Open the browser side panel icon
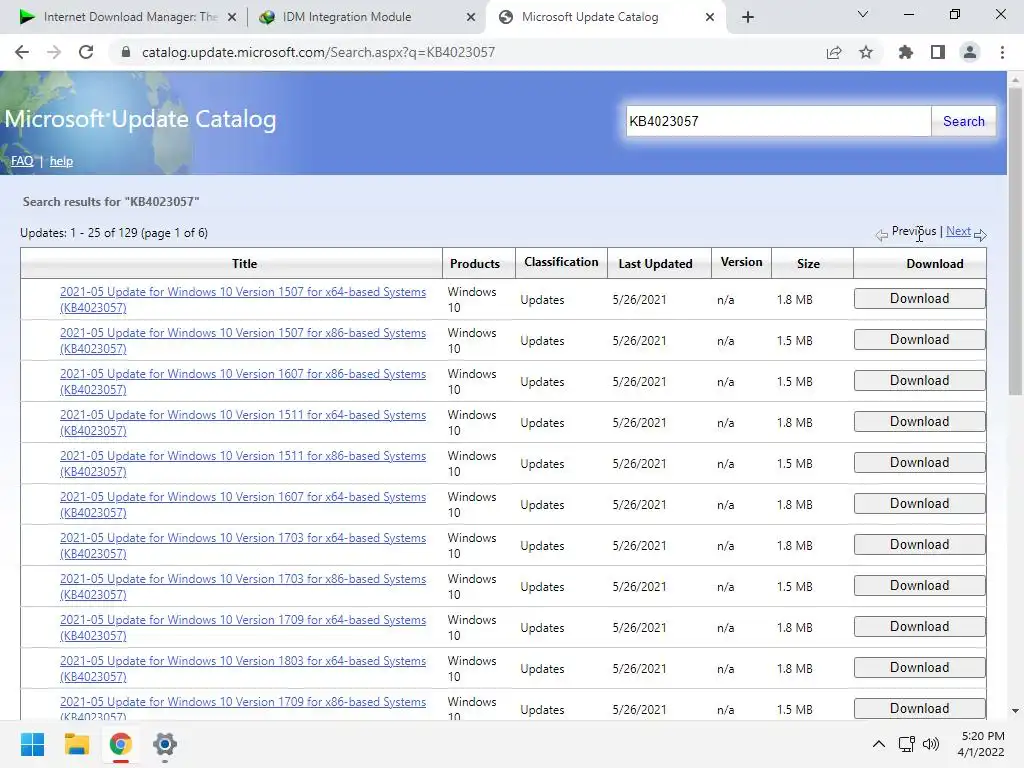Image resolution: width=1024 pixels, height=768 pixels. [x=938, y=52]
